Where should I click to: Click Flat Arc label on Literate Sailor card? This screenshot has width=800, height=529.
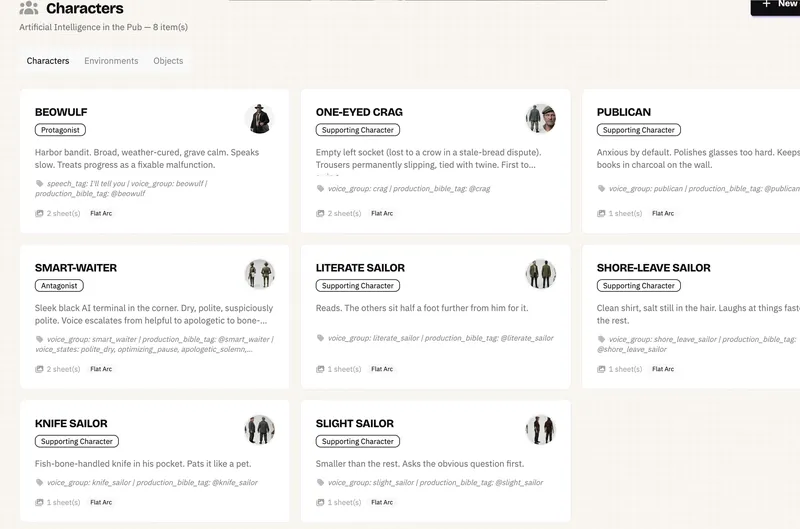382,369
